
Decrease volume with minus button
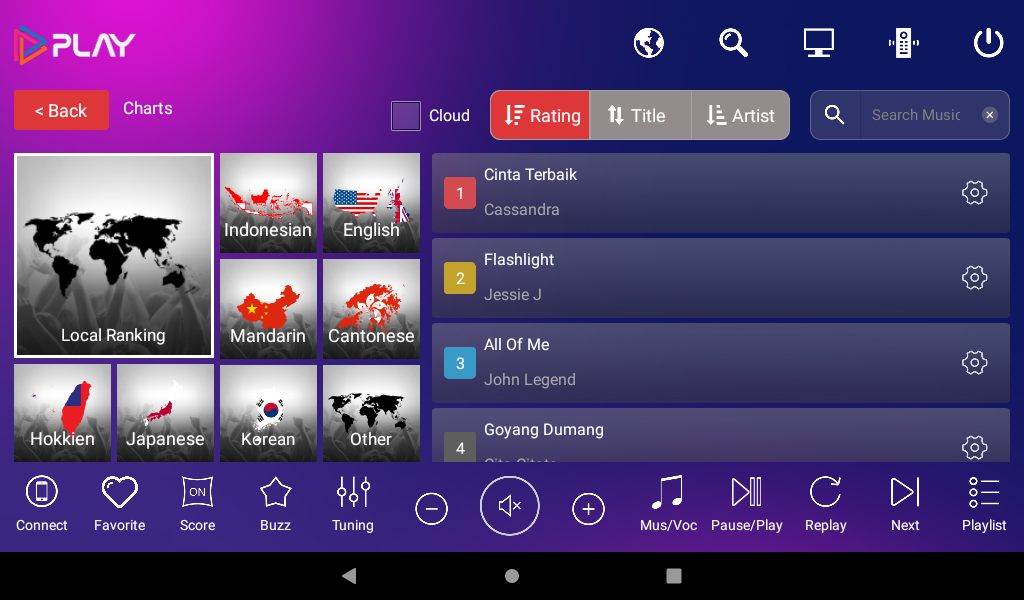(432, 509)
